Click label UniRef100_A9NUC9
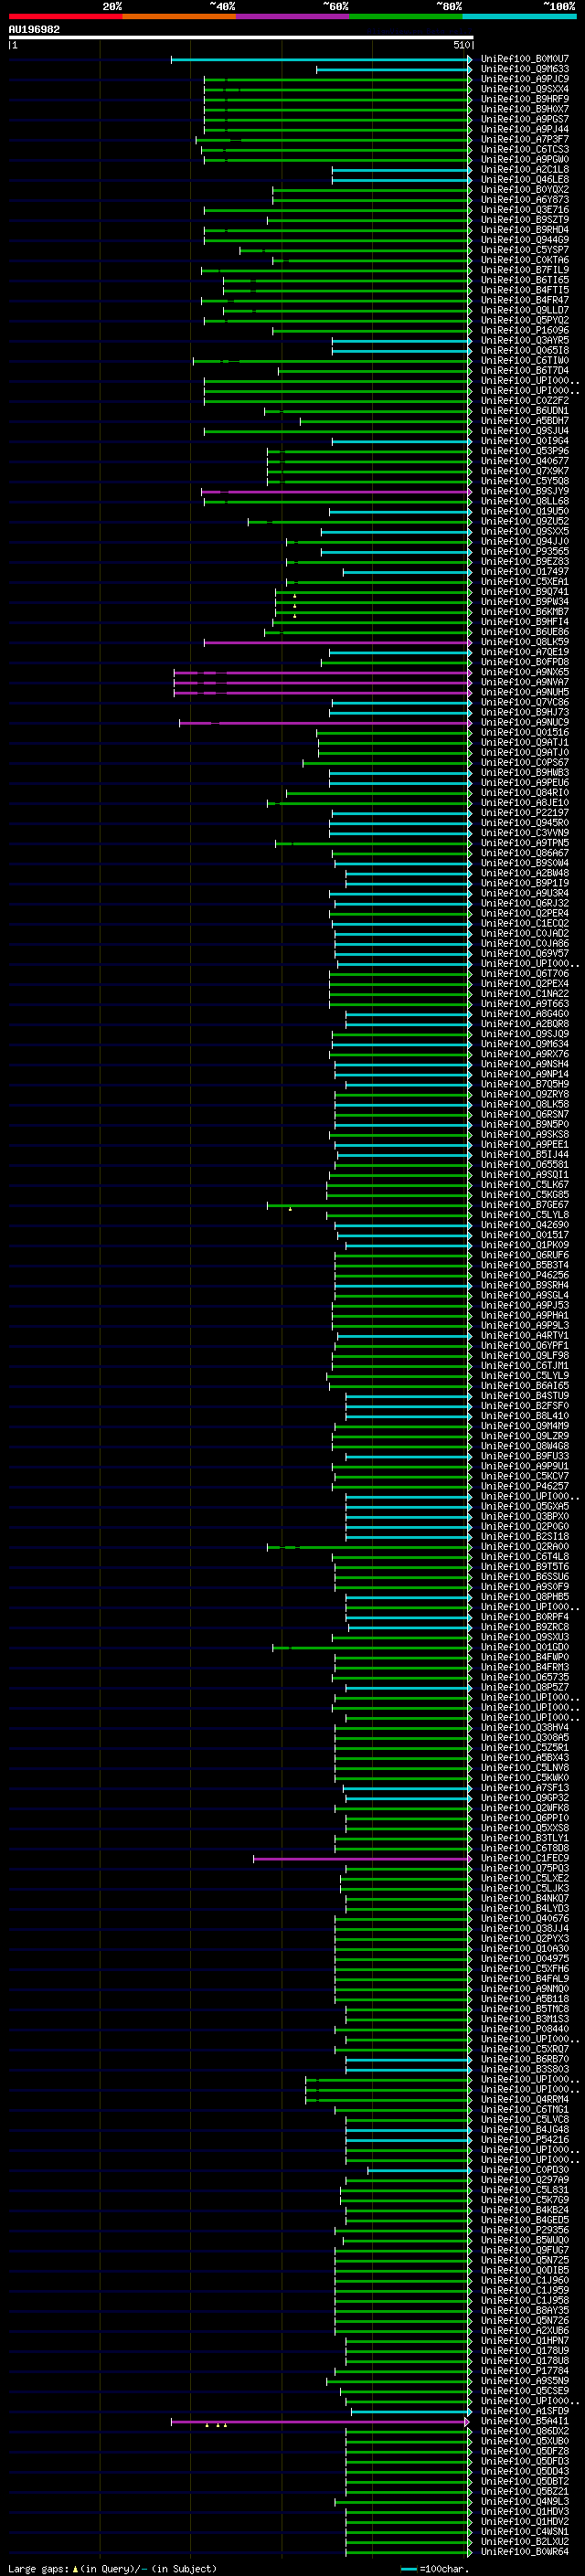The height and width of the screenshot is (2576, 585). 524,722
